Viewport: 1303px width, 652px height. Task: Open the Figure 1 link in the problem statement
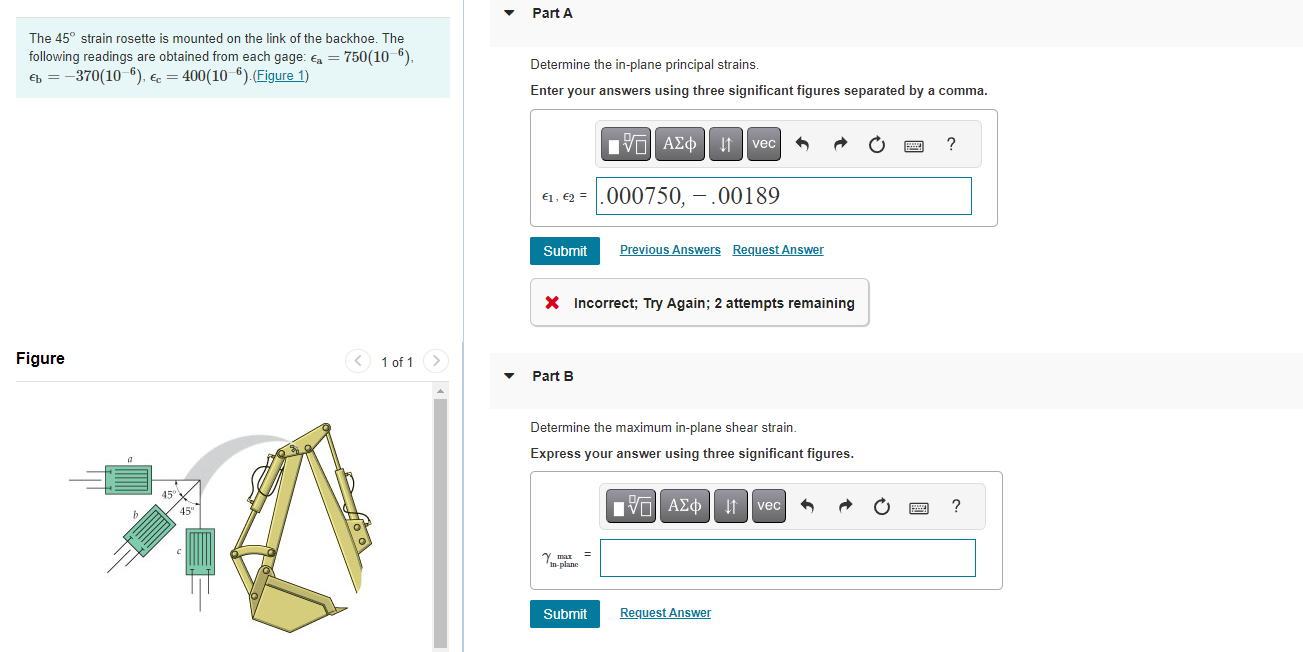click(x=280, y=75)
